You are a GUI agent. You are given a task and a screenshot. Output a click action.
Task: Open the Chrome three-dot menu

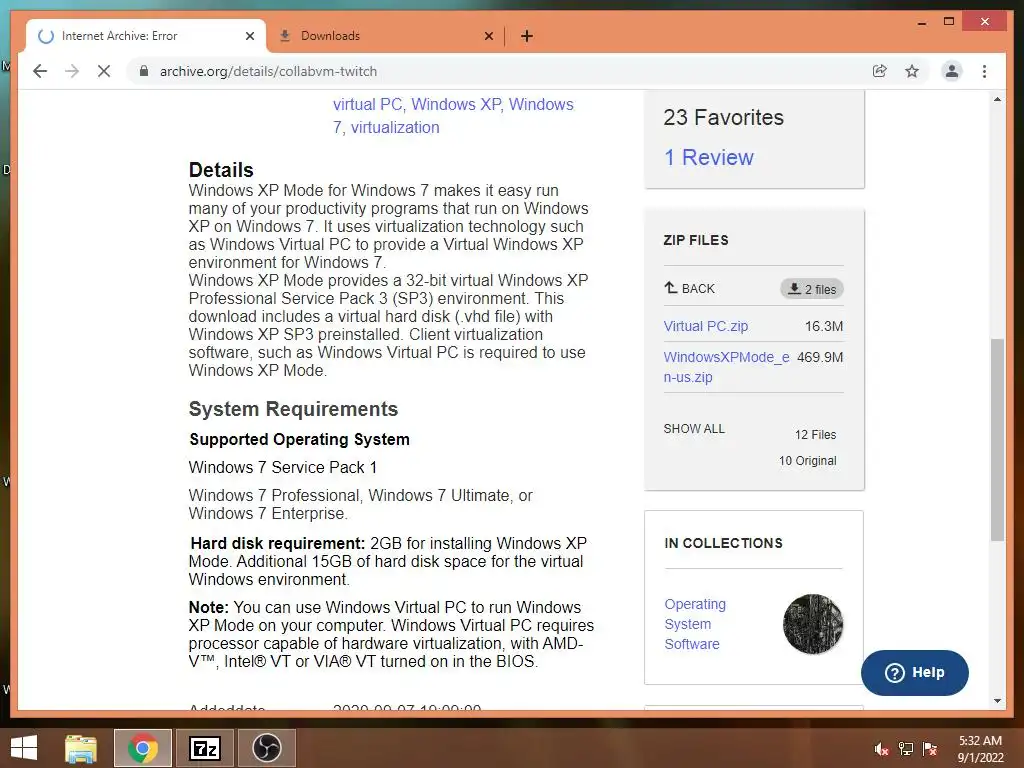(x=984, y=71)
